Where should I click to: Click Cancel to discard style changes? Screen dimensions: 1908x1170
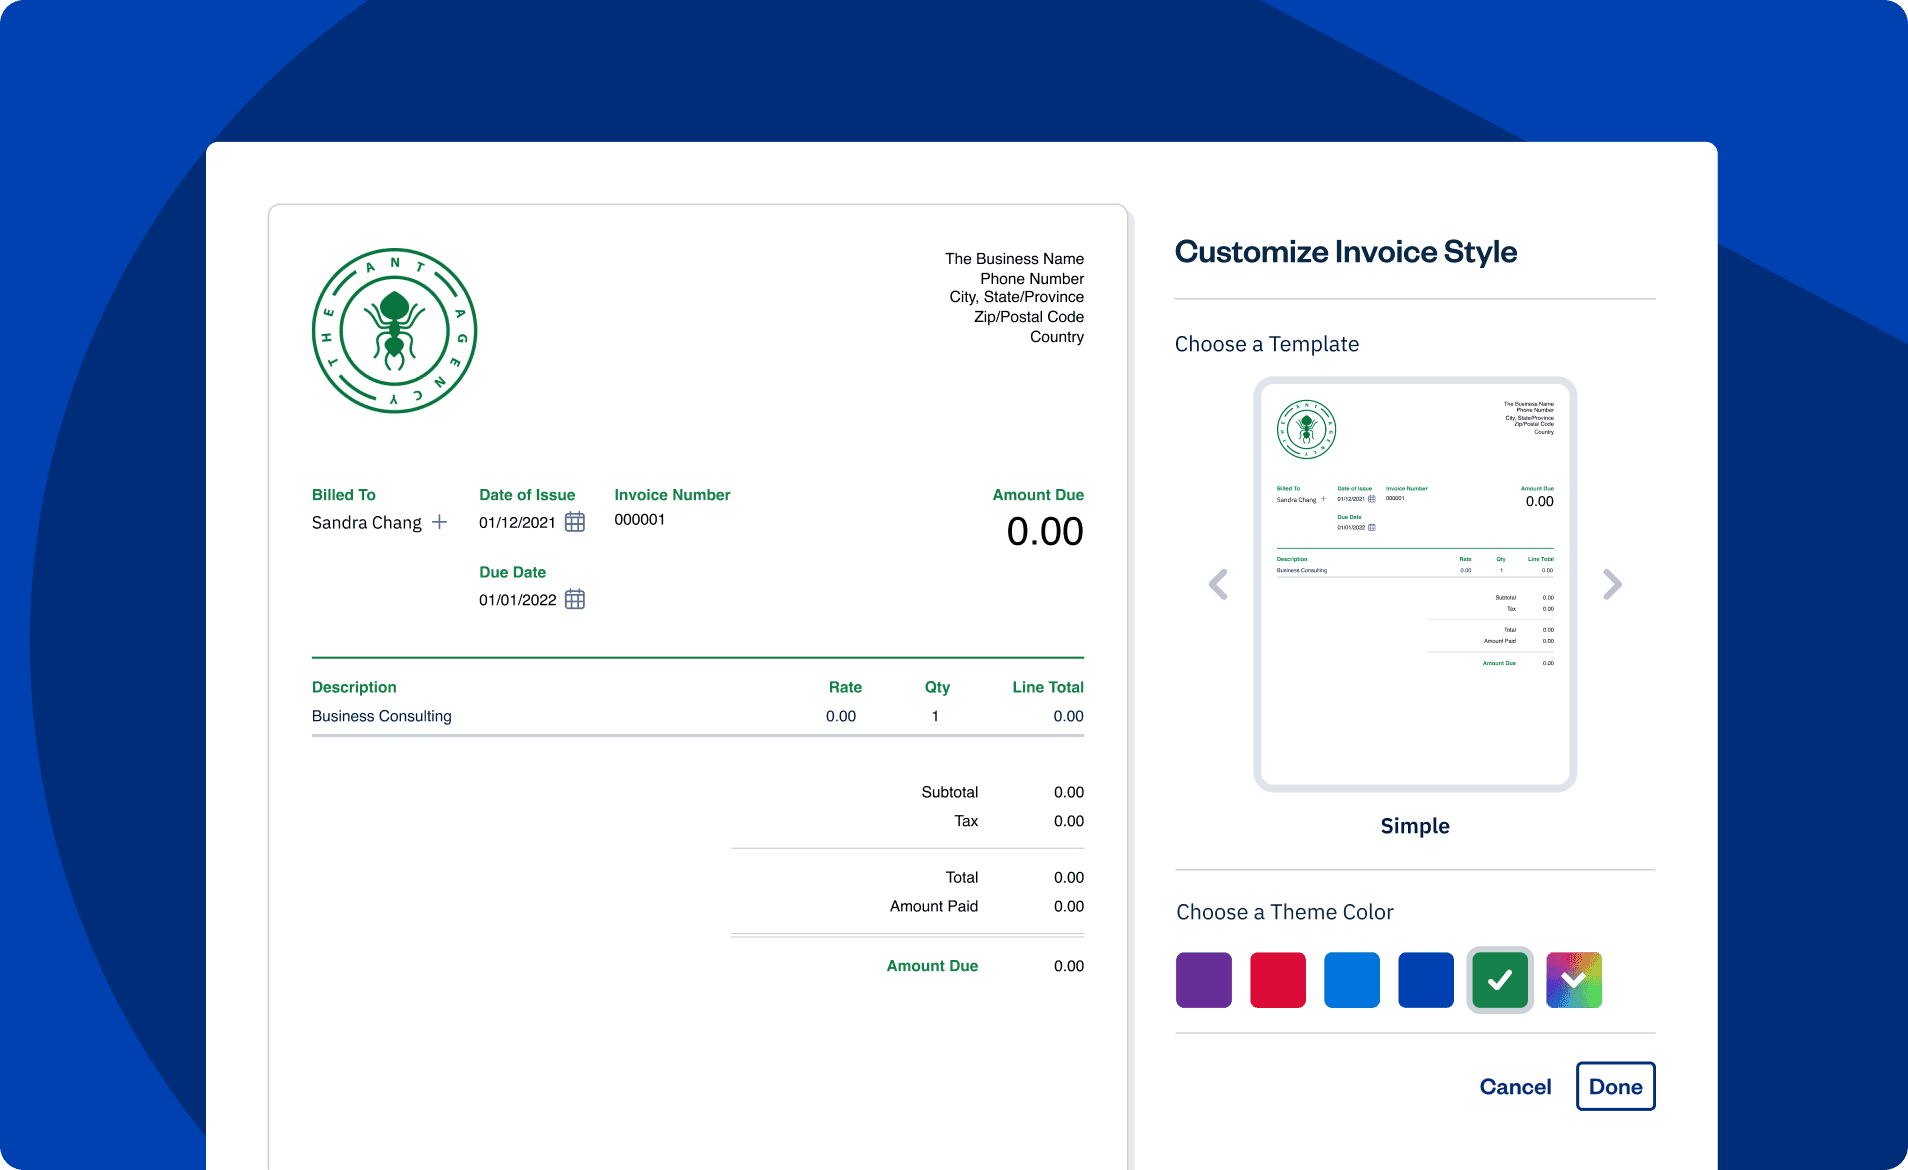(x=1515, y=1087)
